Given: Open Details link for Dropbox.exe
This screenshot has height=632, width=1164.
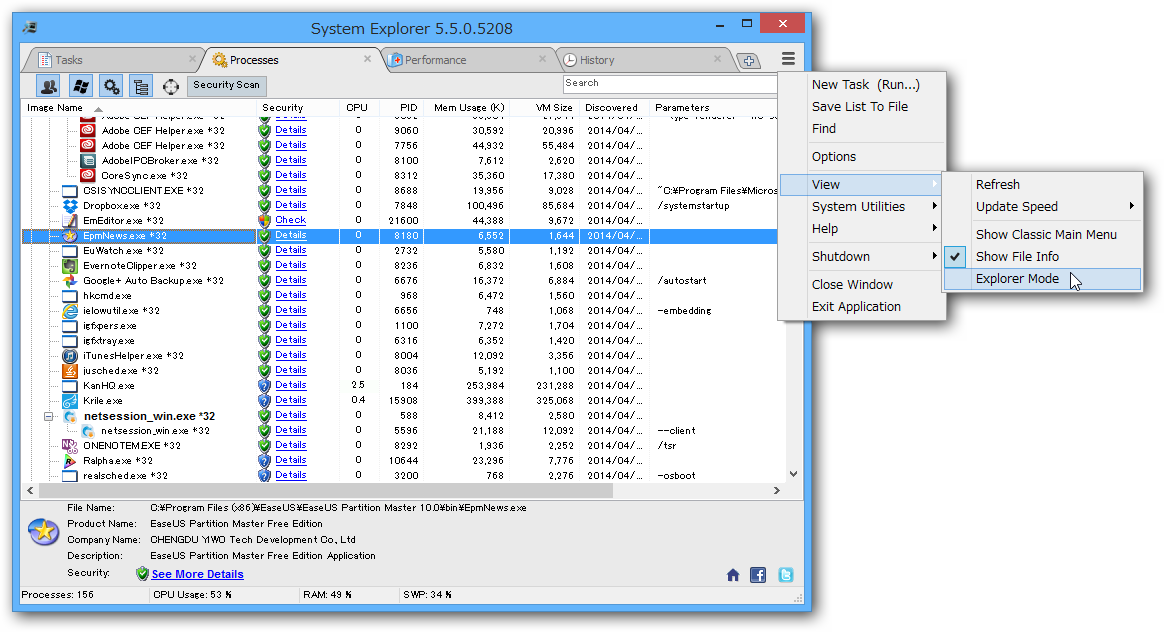Looking at the screenshot, I should point(290,205).
